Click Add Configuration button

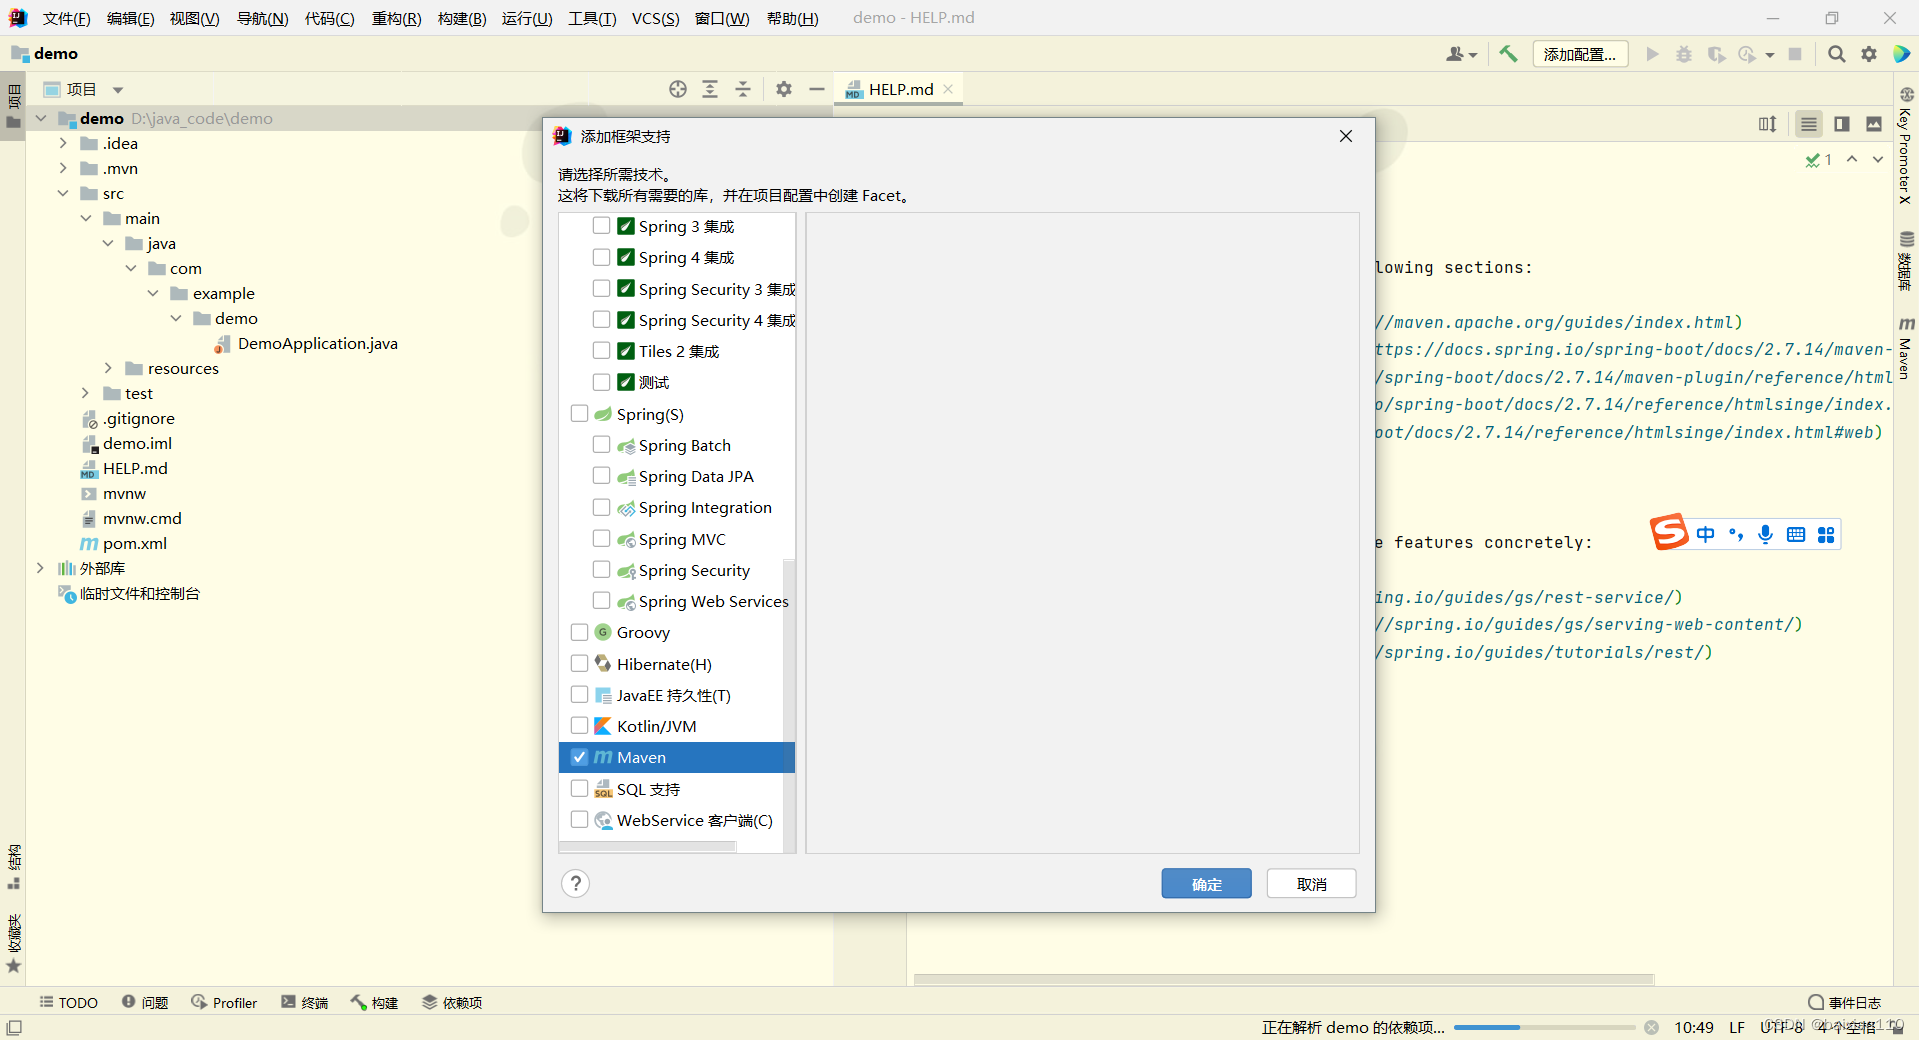pyautogui.click(x=1580, y=54)
